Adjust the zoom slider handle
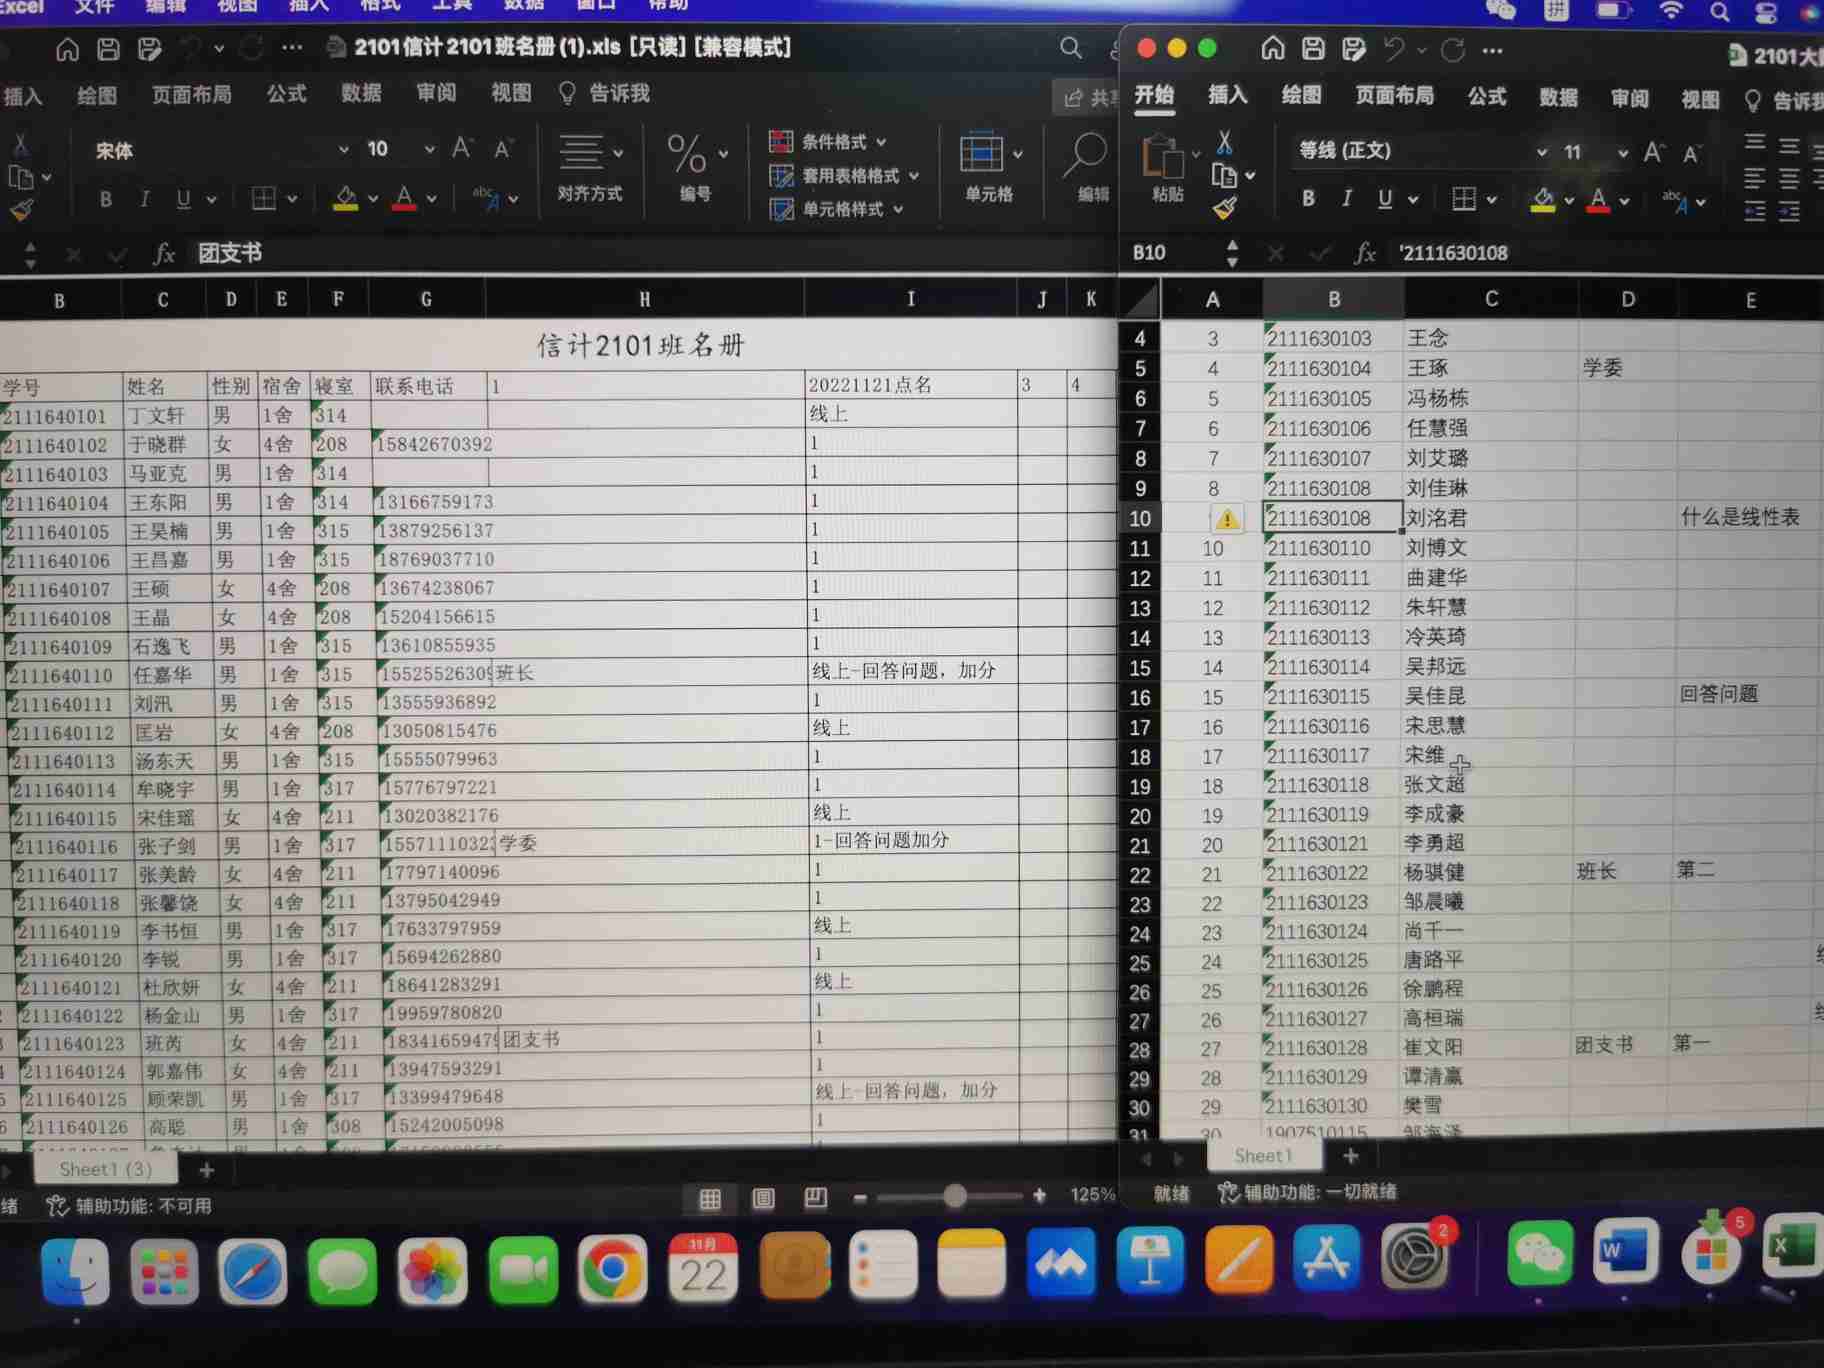Image resolution: width=1824 pixels, height=1368 pixels. click(955, 1196)
